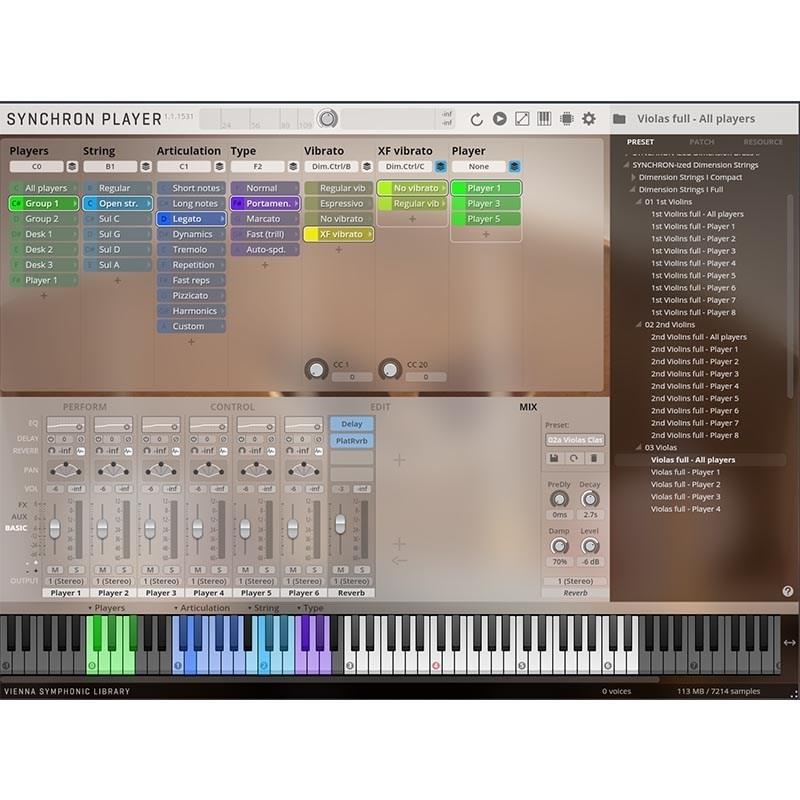Viewport: 800px width, 800px height.
Task: Collapse the 01 1st Violins folder
Action: pyautogui.click(x=639, y=202)
